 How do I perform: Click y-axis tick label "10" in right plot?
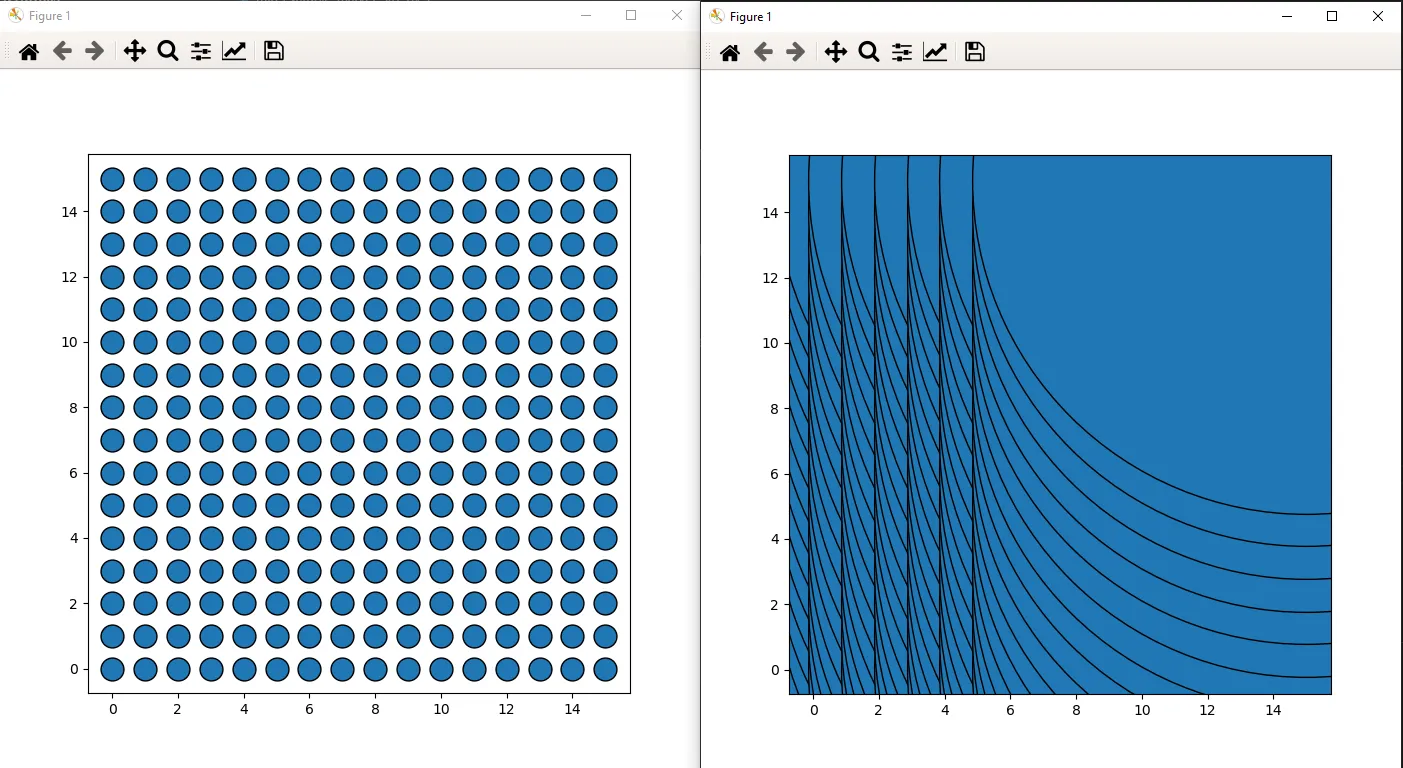coord(770,343)
